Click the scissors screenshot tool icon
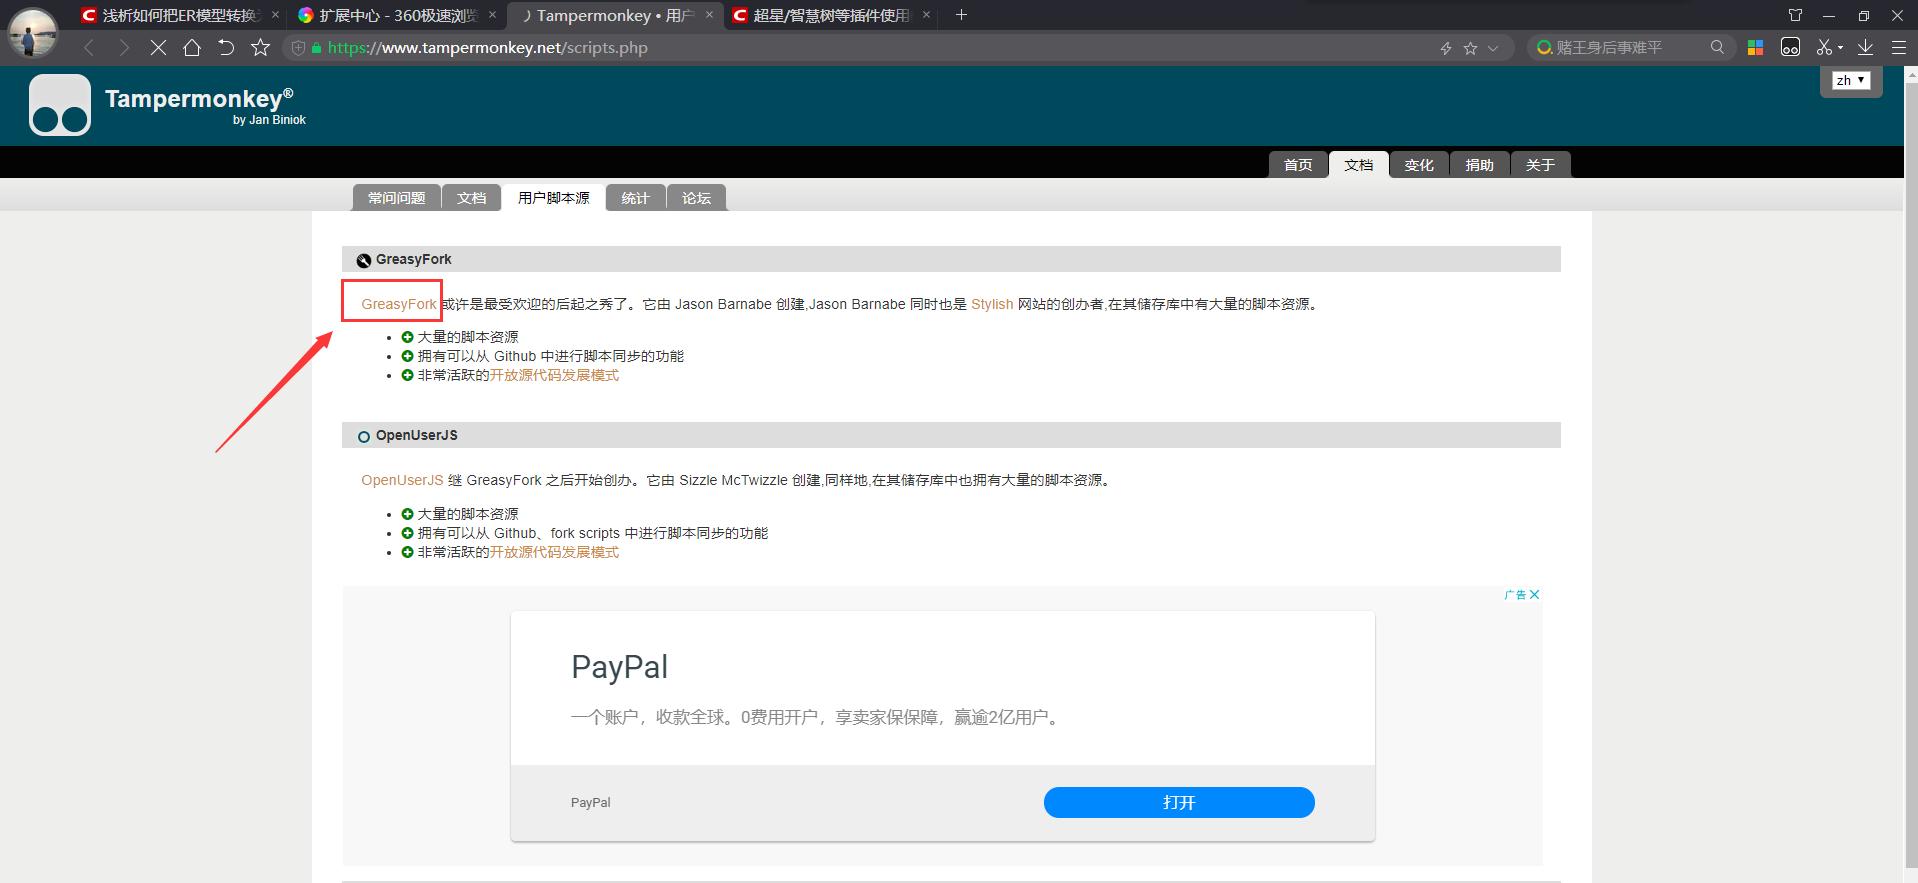Viewport: 1918px width, 883px height. [x=1824, y=47]
